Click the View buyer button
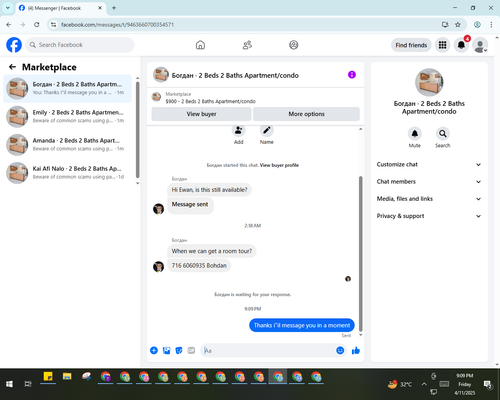 click(201, 114)
